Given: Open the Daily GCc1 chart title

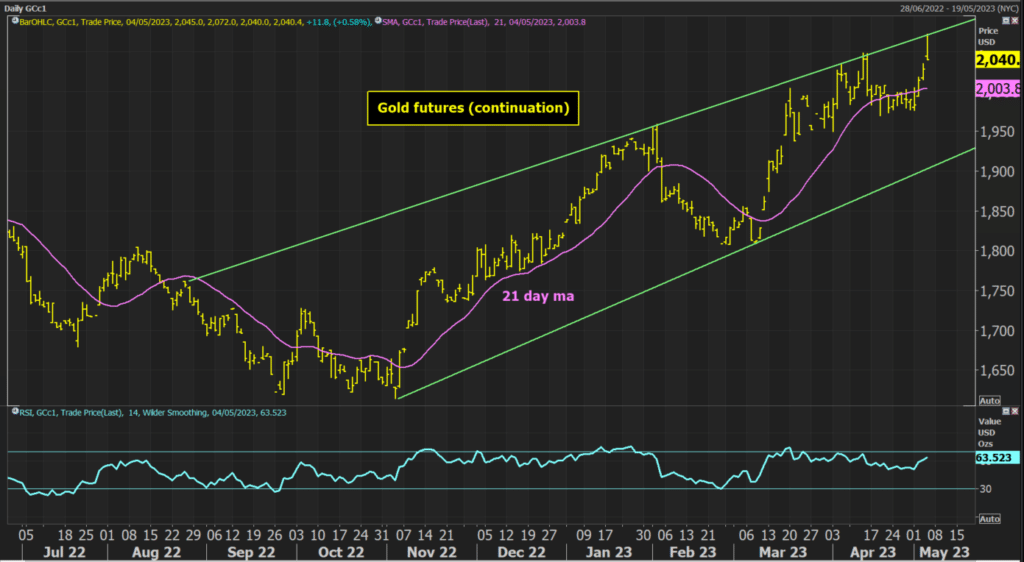Looking at the screenshot, I should 31,7.
